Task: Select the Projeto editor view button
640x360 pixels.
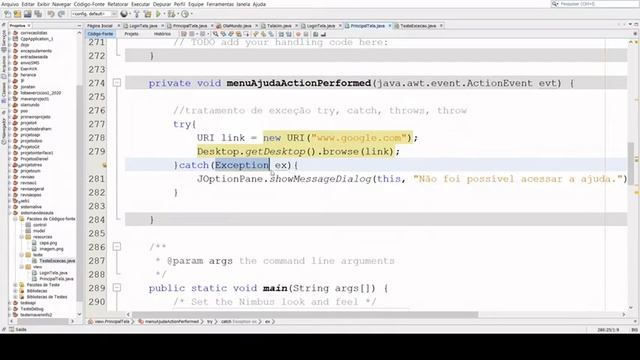Action: tap(131, 34)
